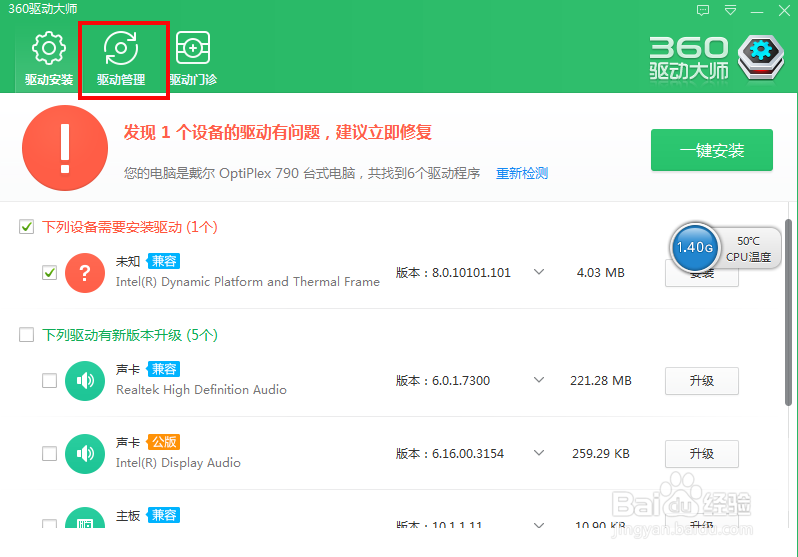Select the Intel(R) Dynamic Platform and Thermal Frame text
This screenshot has width=798, height=557.
[247, 282]
